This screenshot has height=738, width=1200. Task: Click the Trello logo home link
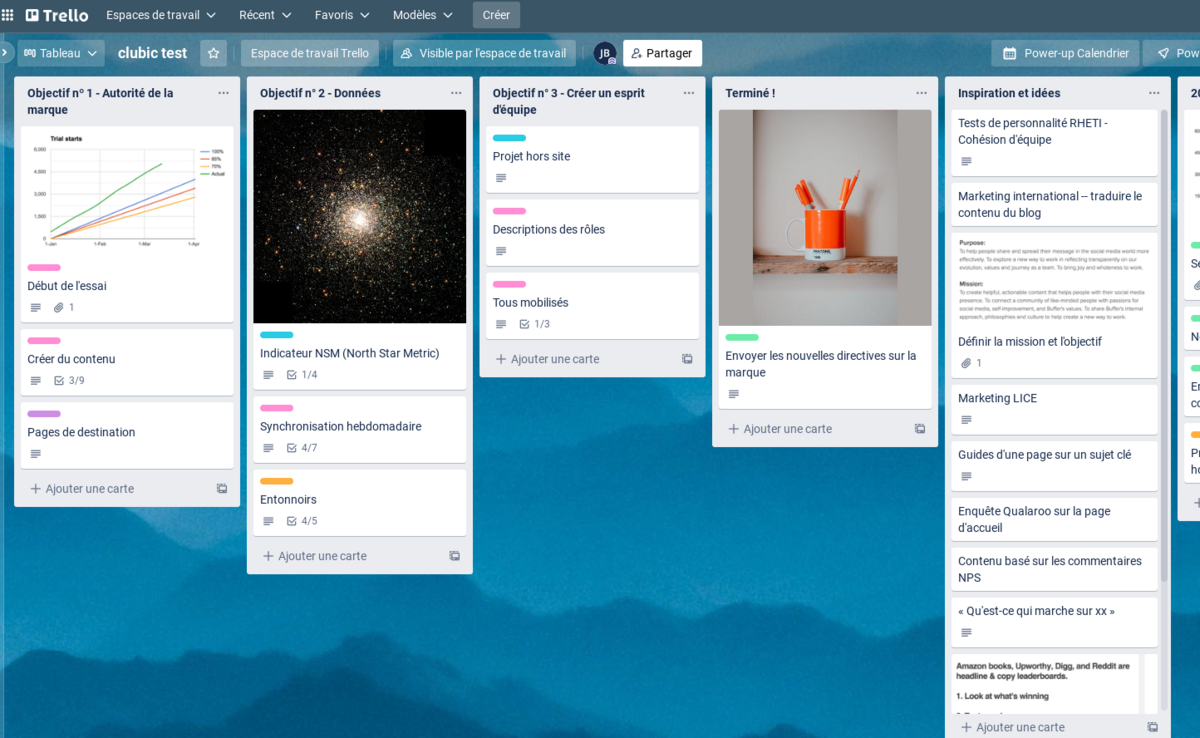tap(57, 15)
